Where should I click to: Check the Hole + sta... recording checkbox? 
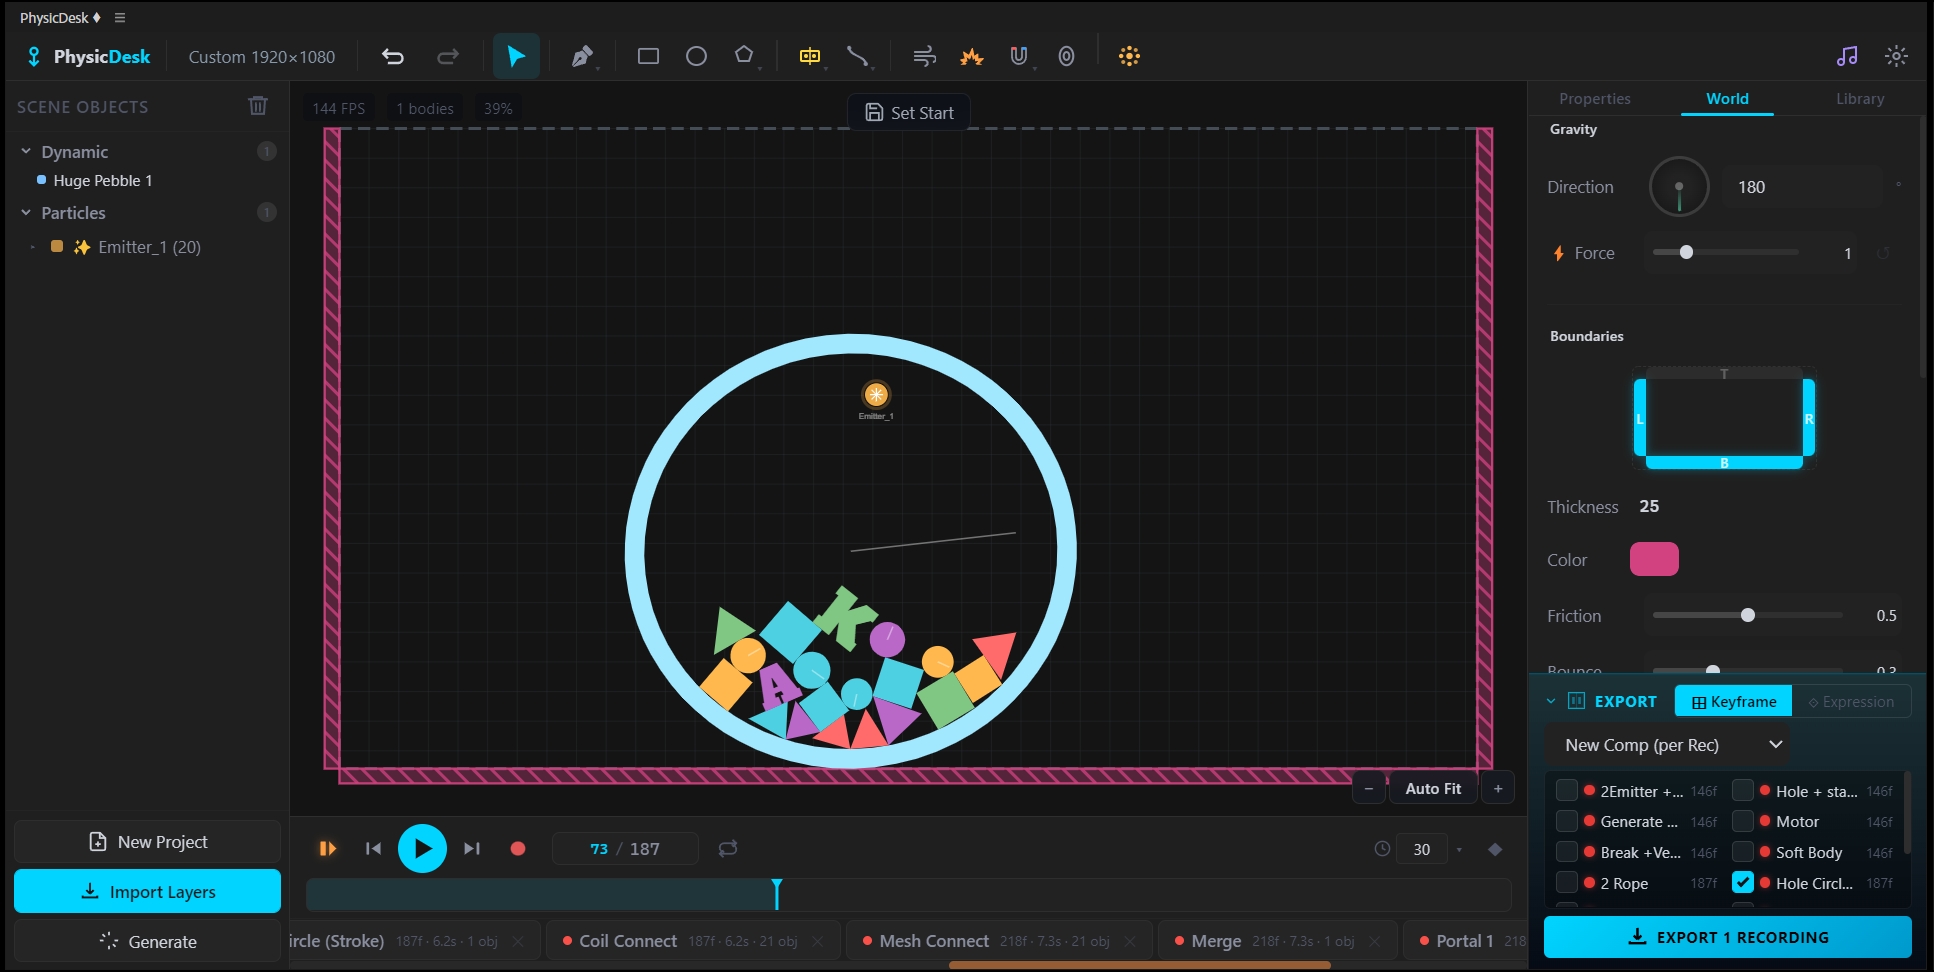point(1743,790)
